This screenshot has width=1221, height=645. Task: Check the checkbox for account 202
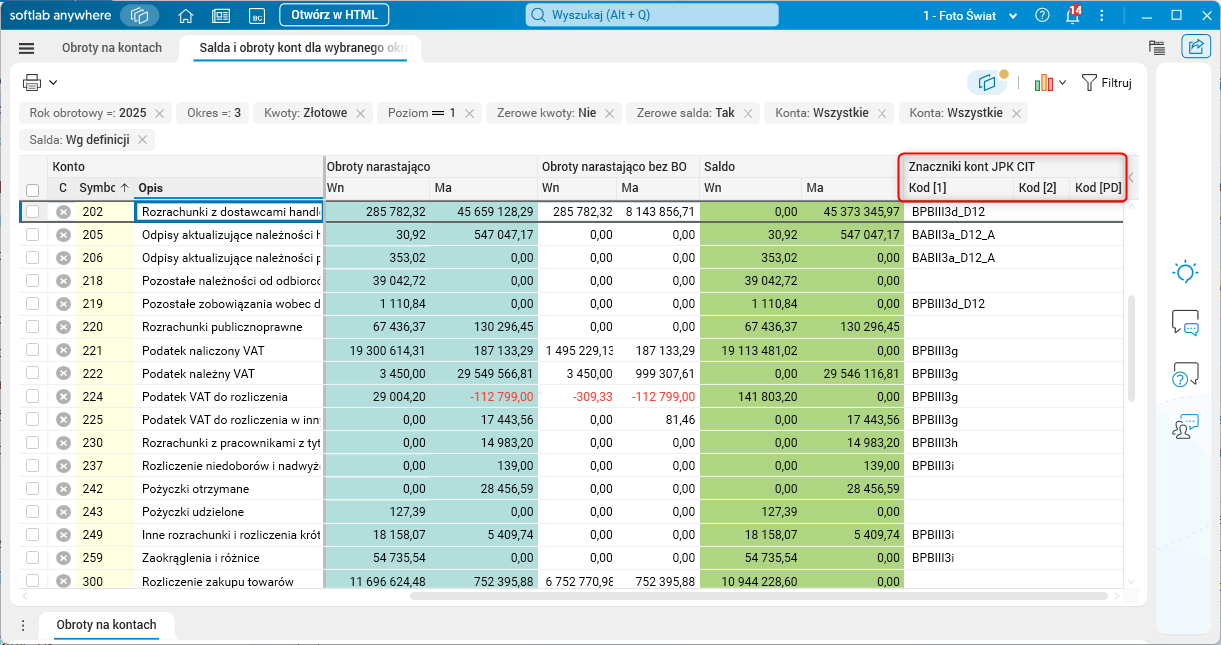33,212
